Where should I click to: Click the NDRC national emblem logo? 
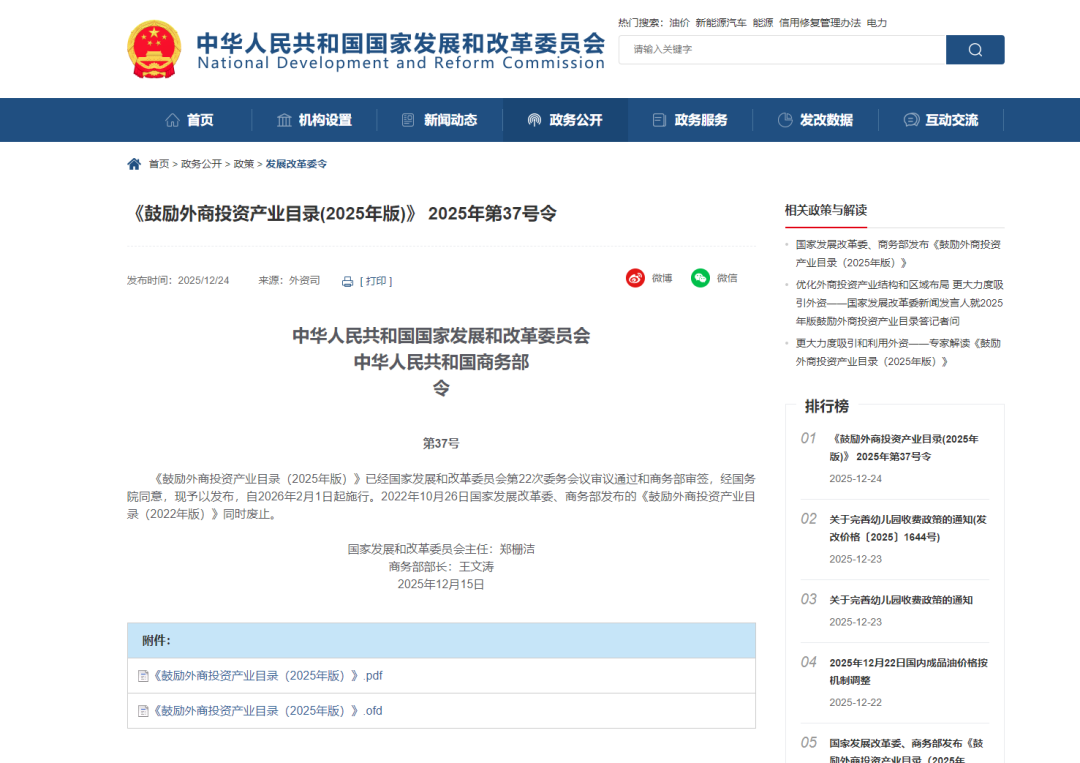154,47
